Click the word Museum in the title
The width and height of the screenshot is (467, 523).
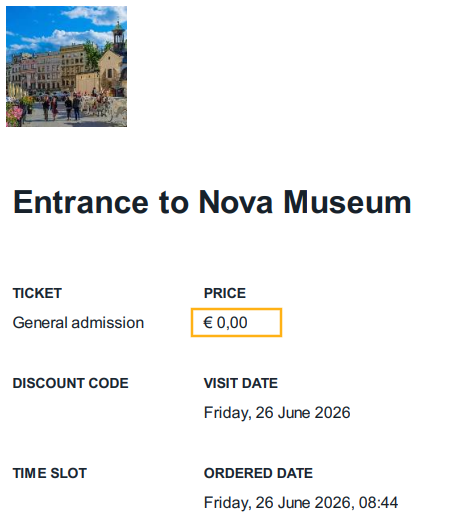click(347, 202)
